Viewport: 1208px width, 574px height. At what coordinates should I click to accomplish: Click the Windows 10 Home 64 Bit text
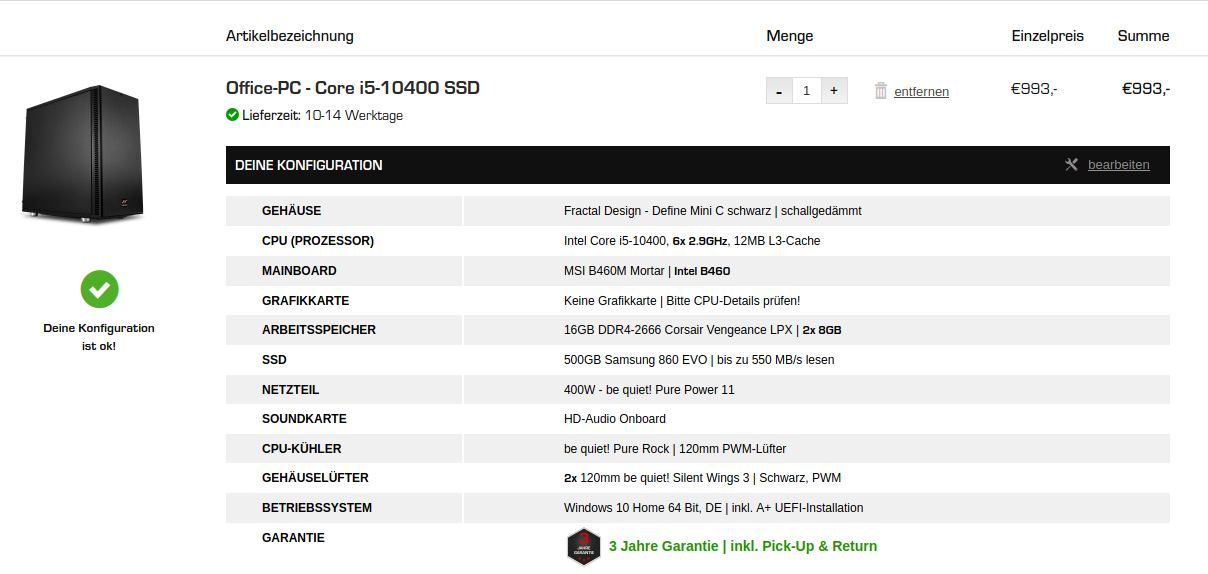pyautogui.click(x=713, y=507)
